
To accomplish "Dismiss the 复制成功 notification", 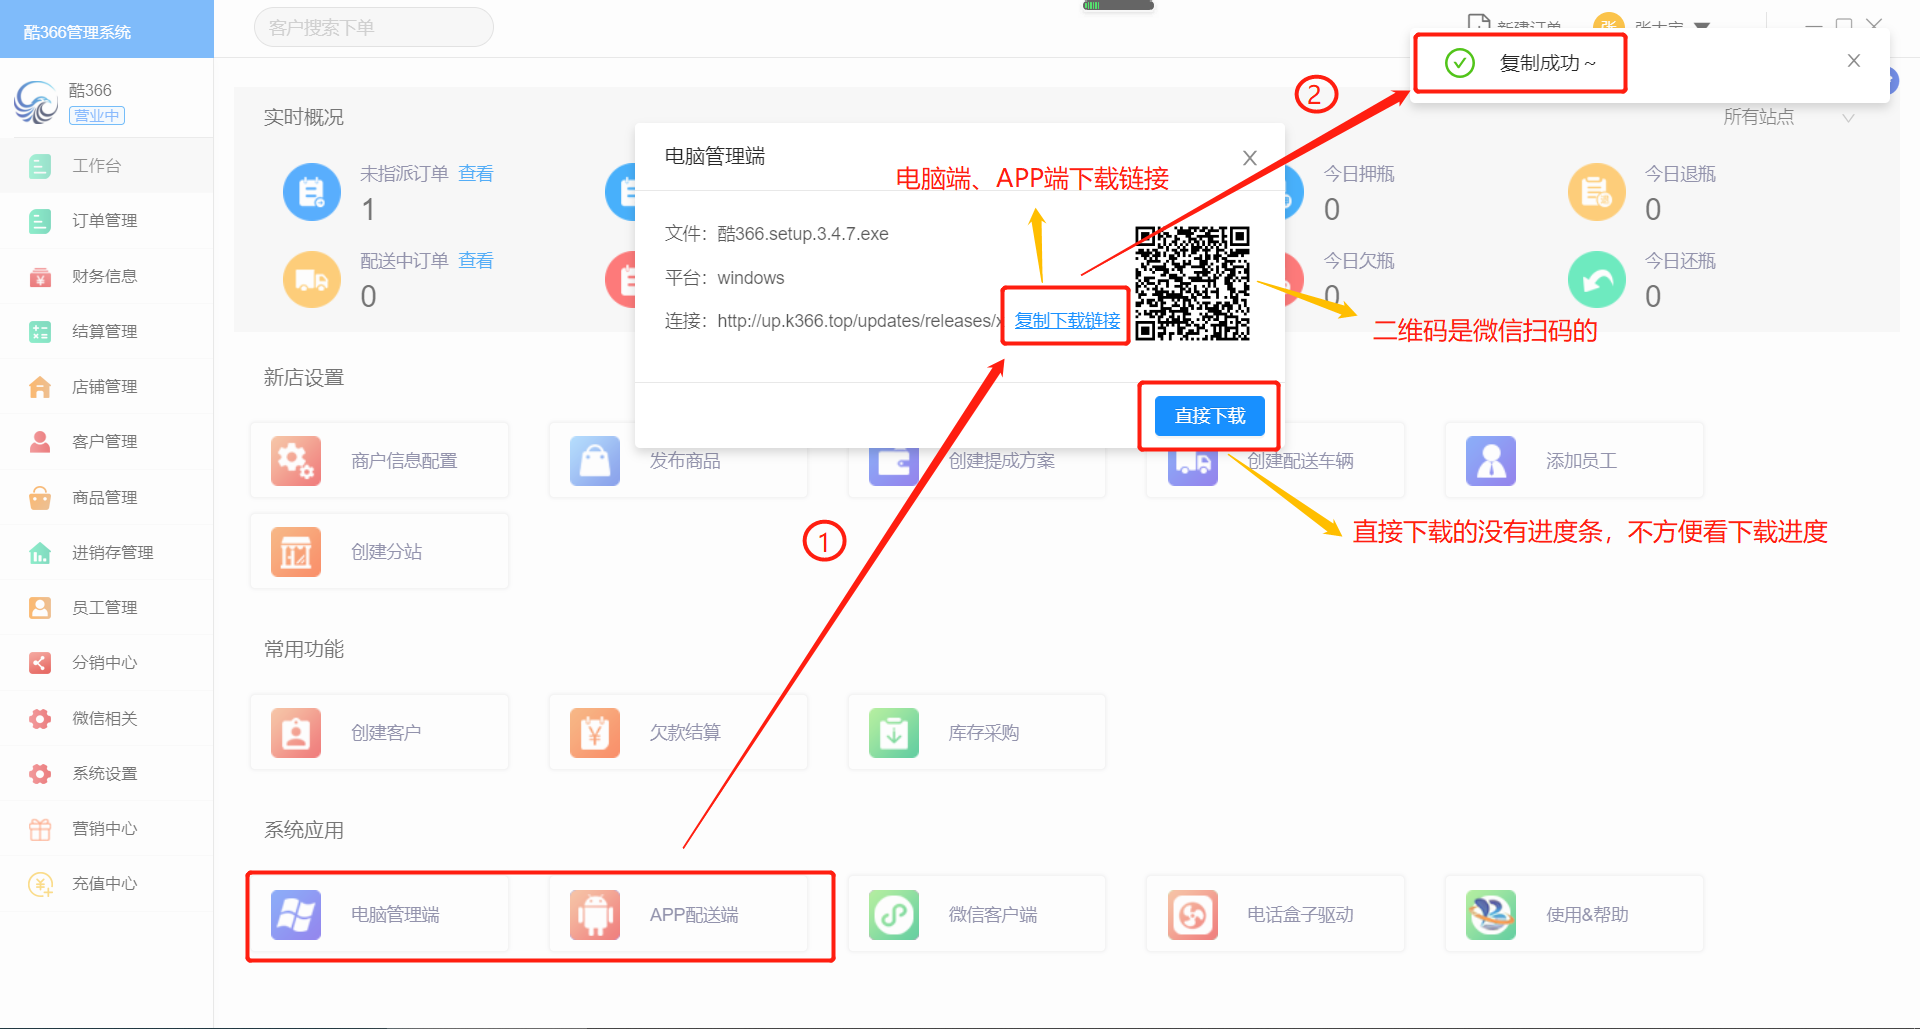I will click(x=1853, y=61).
